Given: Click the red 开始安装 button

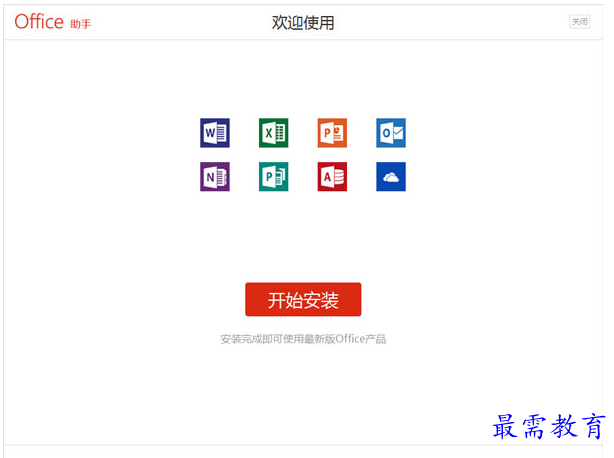Looking at the screenshot, I should click(303, 299).
